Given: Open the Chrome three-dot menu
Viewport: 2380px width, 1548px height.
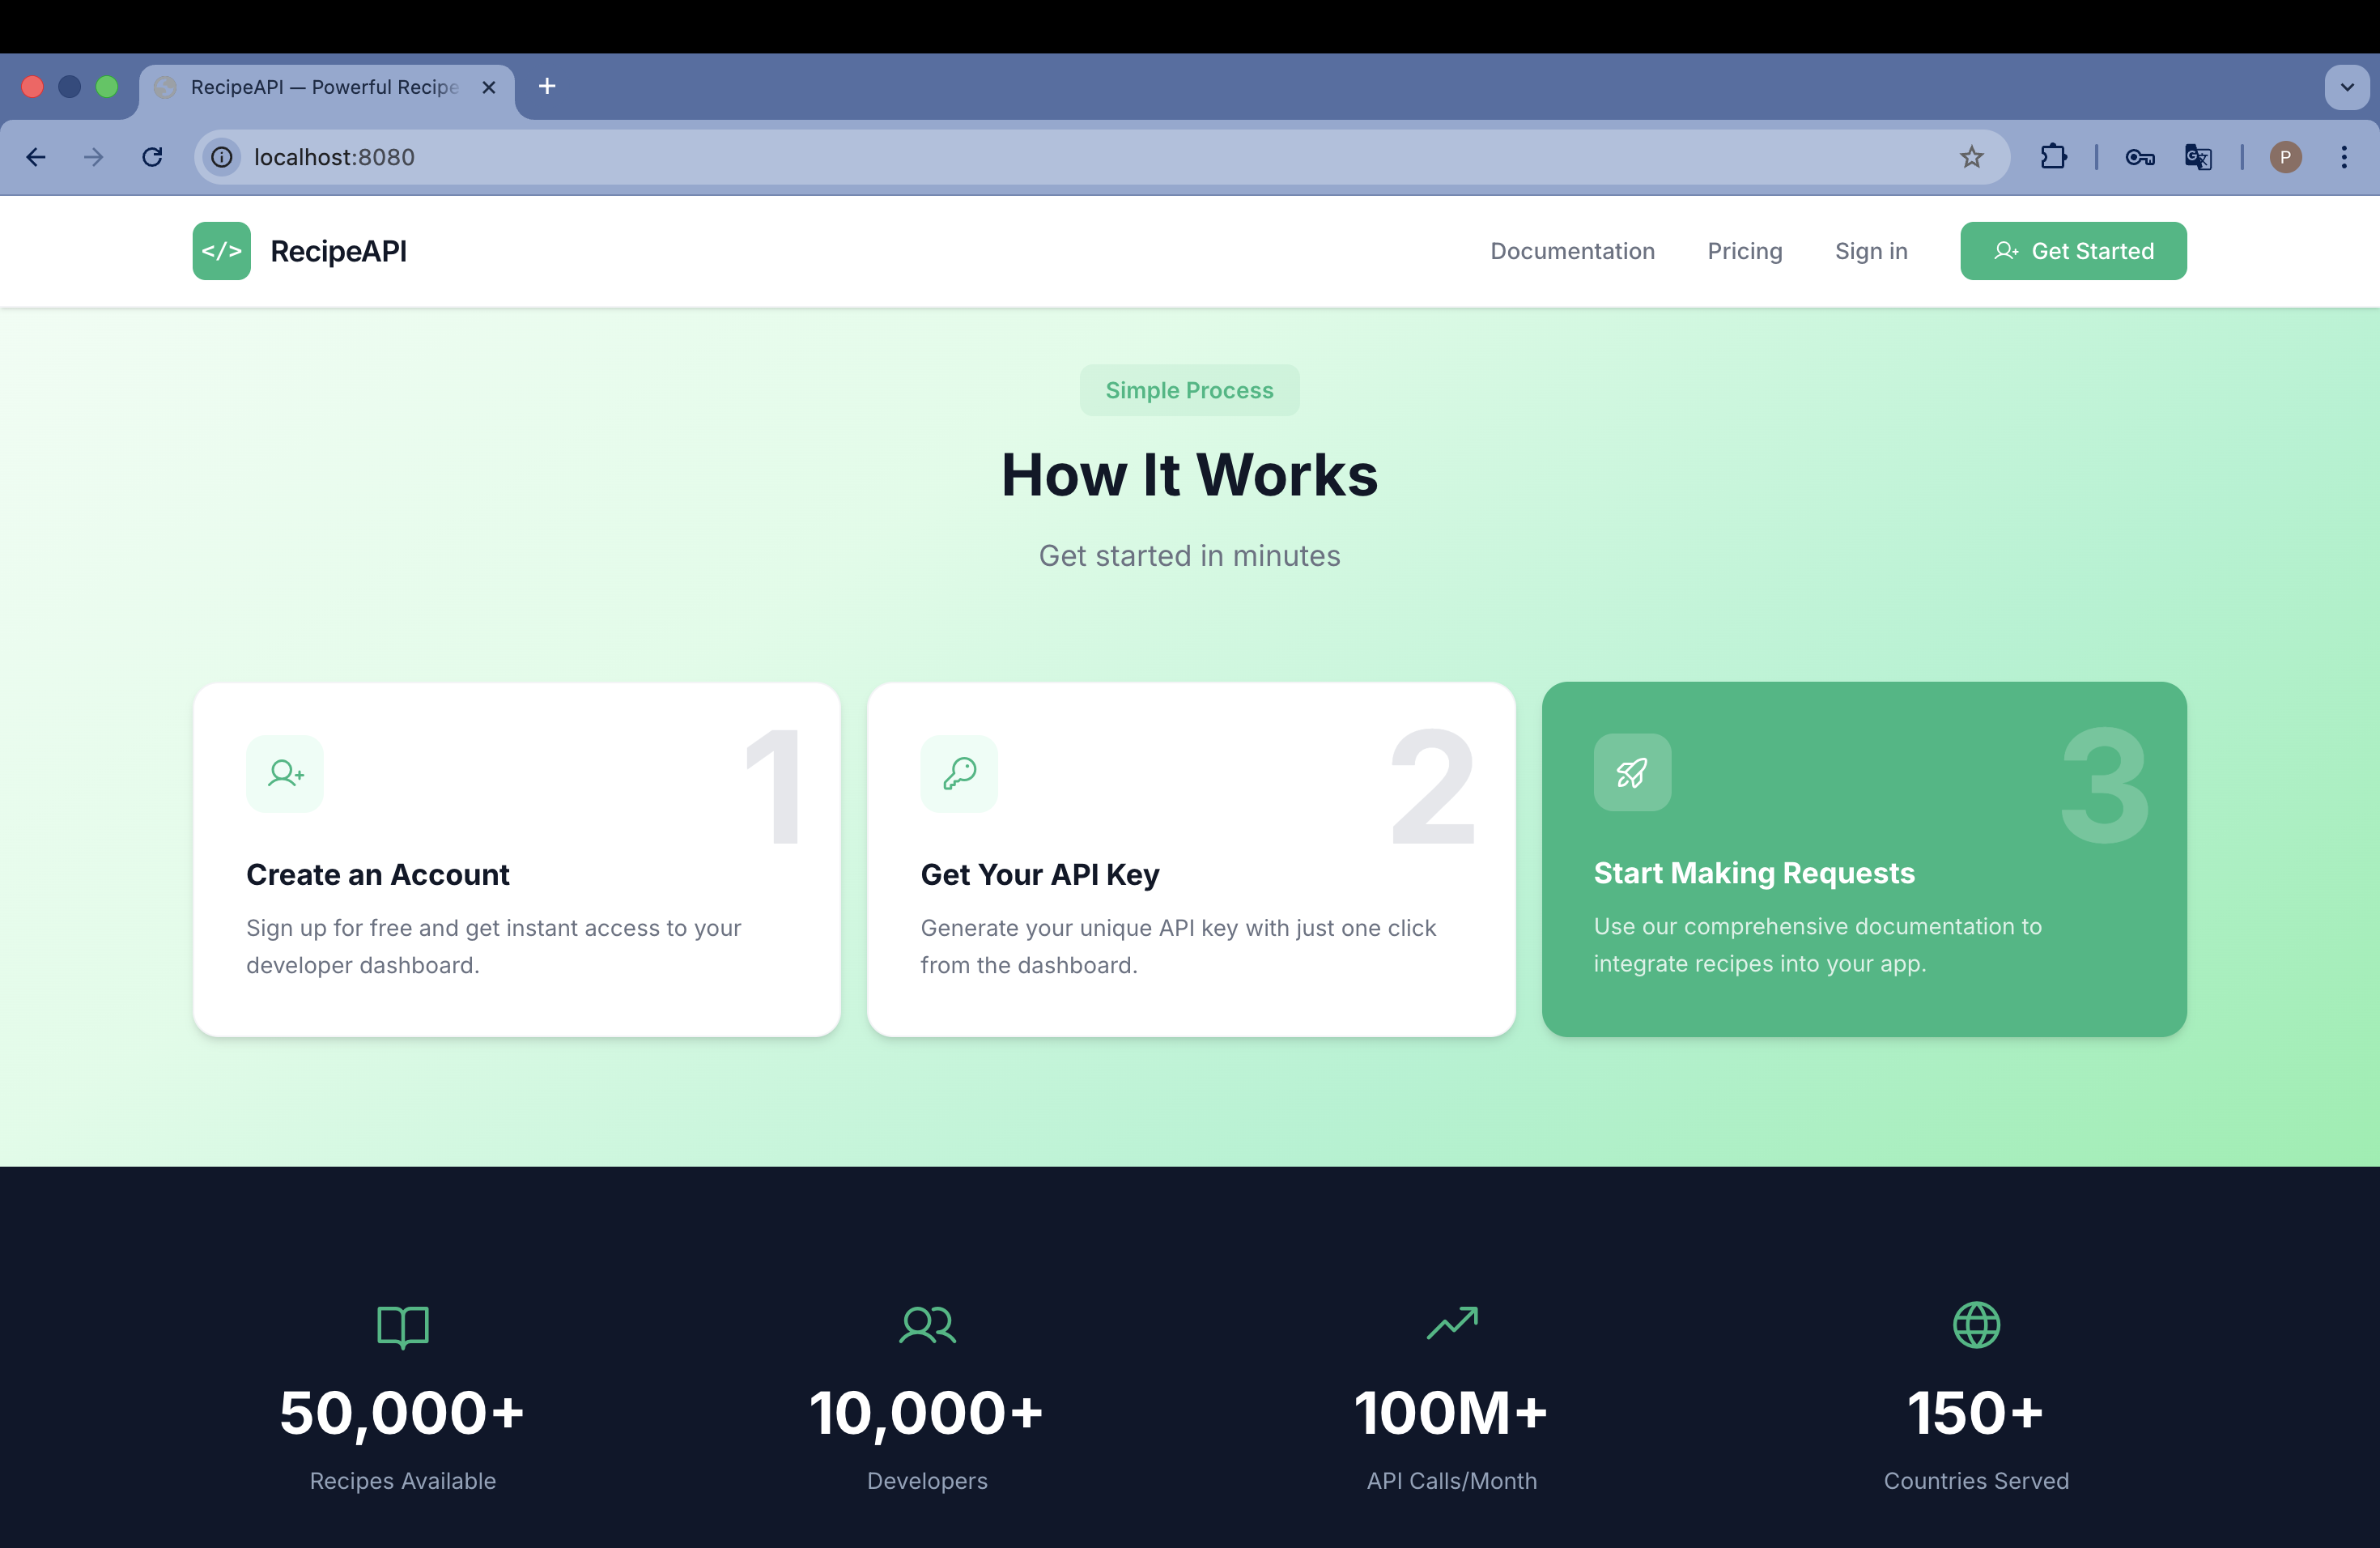Looking at the screenshot, I should pos(2343,157).
